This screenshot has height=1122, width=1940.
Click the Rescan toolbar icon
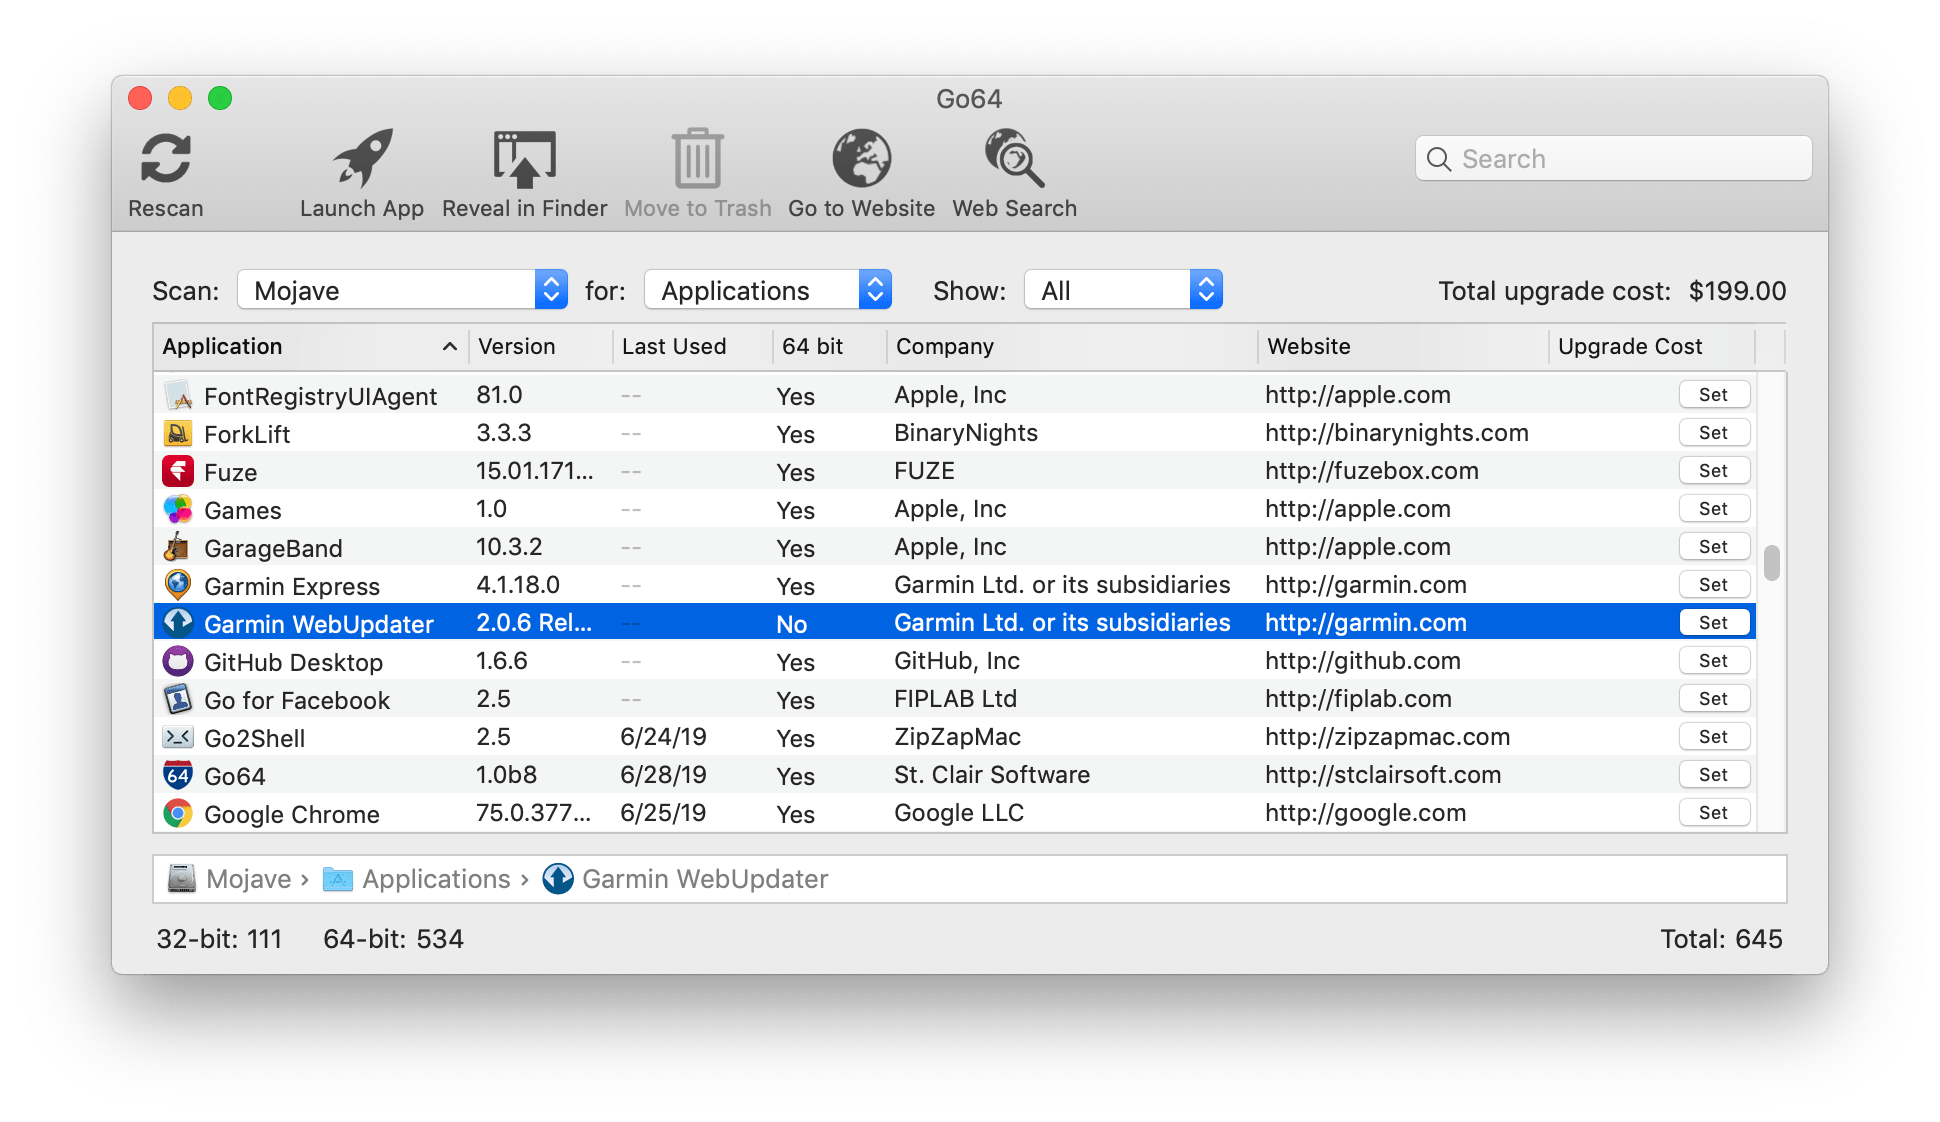[x=165, y=158]
